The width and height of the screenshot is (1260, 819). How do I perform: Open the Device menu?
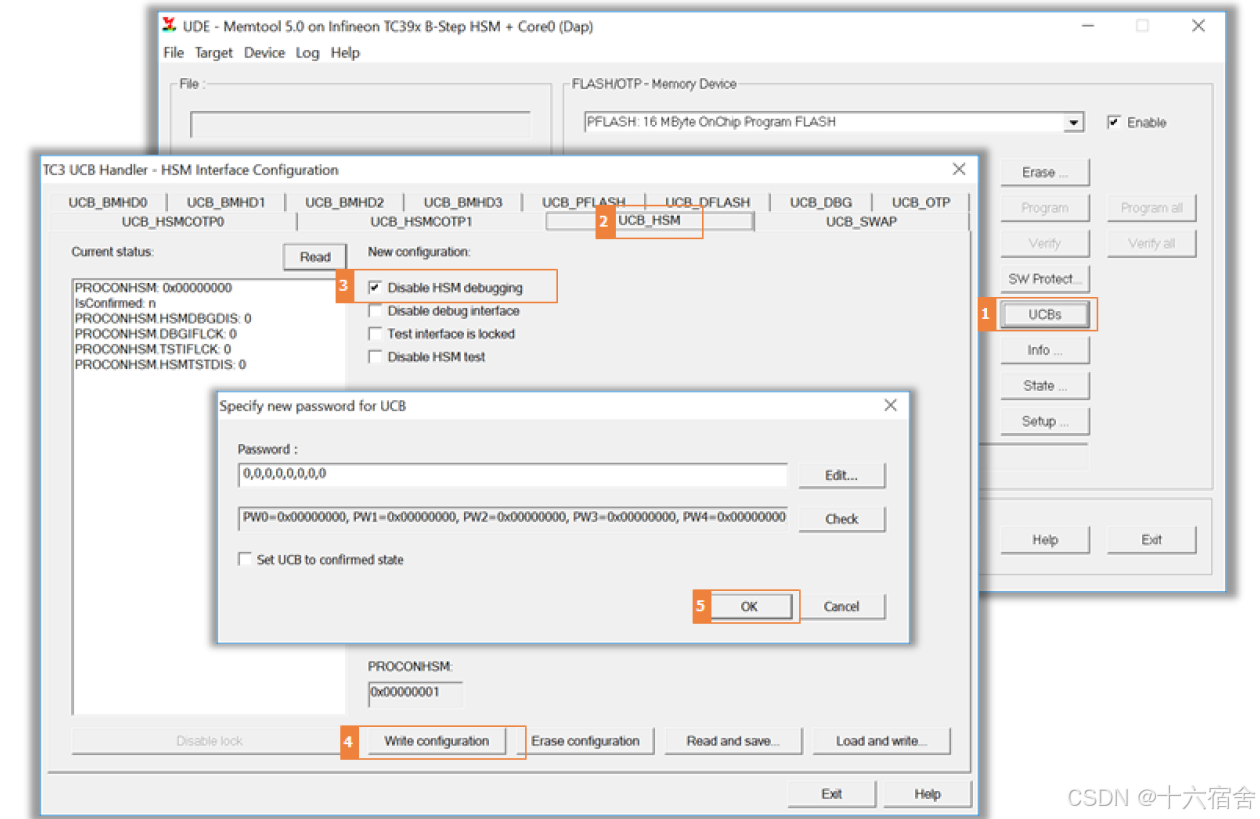[x=264, y=52]
